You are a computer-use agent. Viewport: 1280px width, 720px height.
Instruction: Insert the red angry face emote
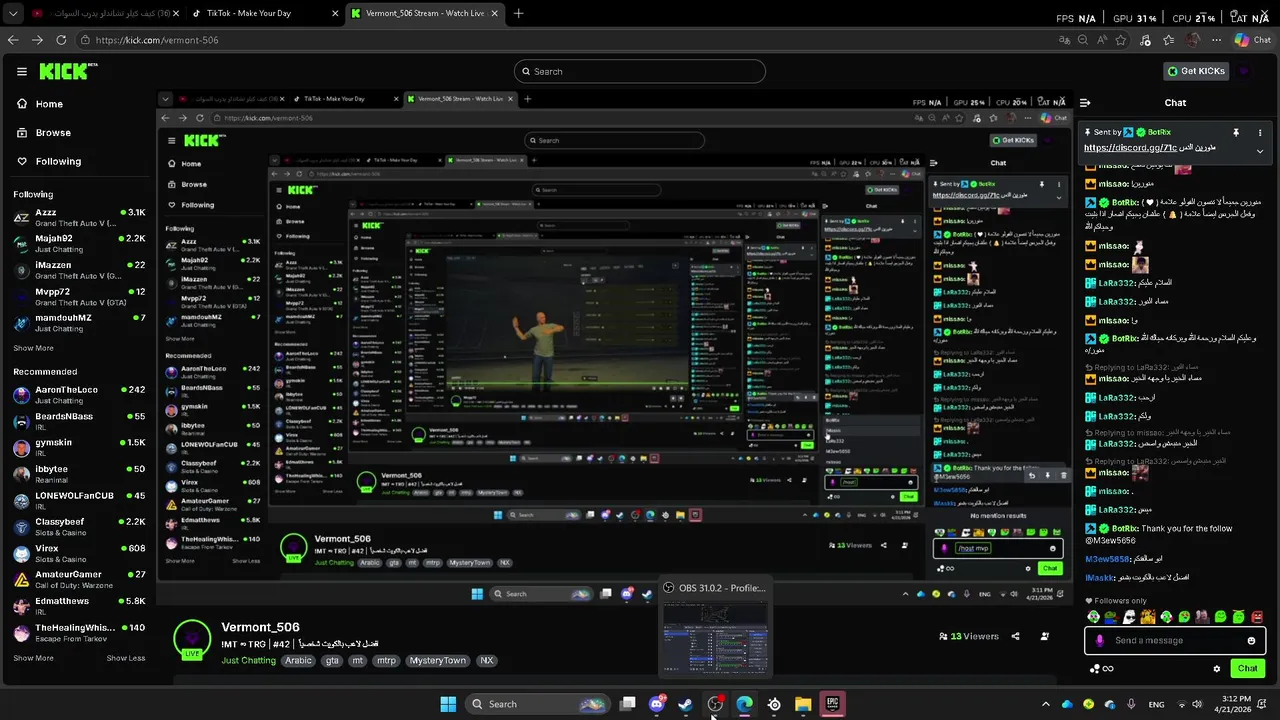point(1258,617)
